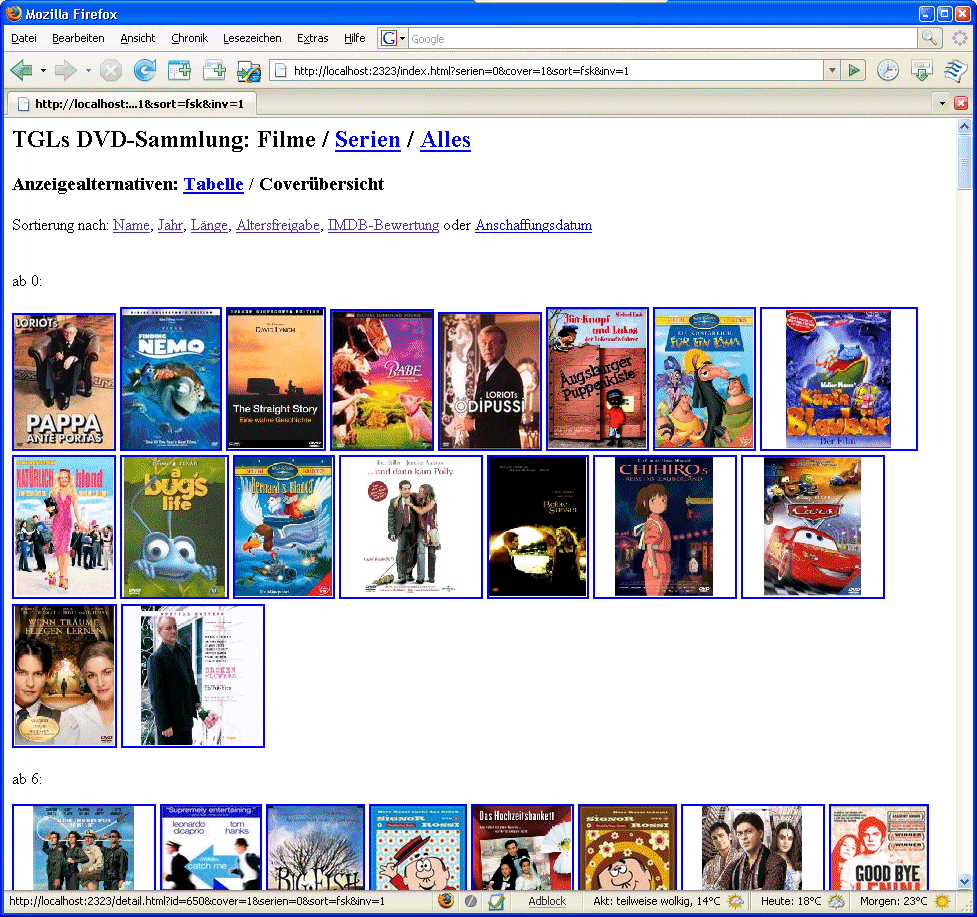Open the Loriots Ödipussi cover
This screenshot has width=977, height=917.
[x=490, y=381]
